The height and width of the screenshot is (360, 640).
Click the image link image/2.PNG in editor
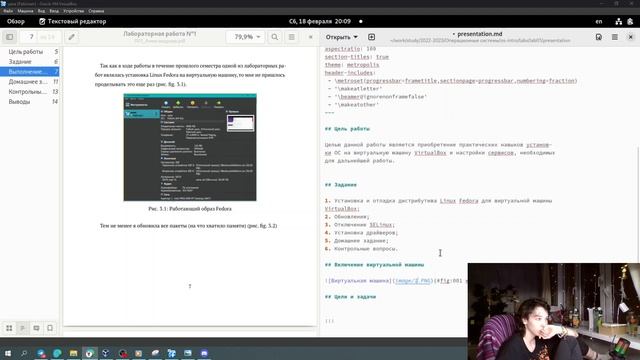412,280
